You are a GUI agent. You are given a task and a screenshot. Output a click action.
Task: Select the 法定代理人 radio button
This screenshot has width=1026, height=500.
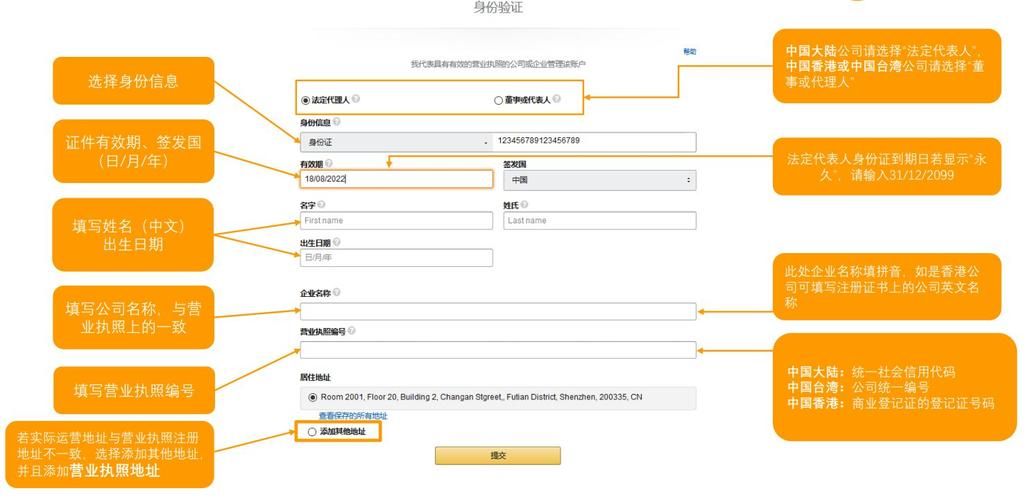305,101
